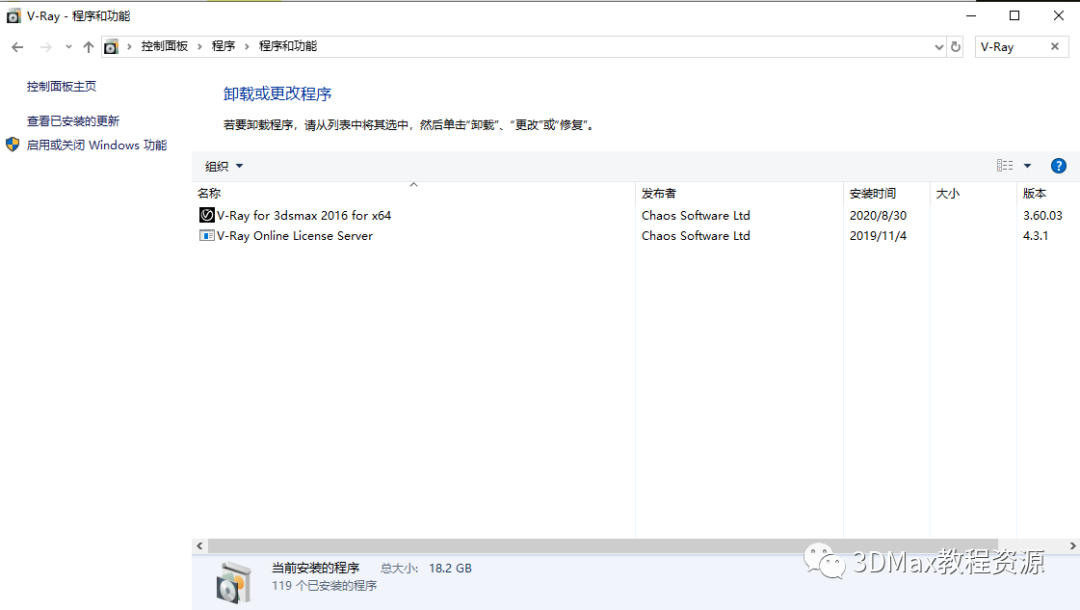Open 查看已安装的更新 link
This screenshot has width=1080, height=610.
73,120
